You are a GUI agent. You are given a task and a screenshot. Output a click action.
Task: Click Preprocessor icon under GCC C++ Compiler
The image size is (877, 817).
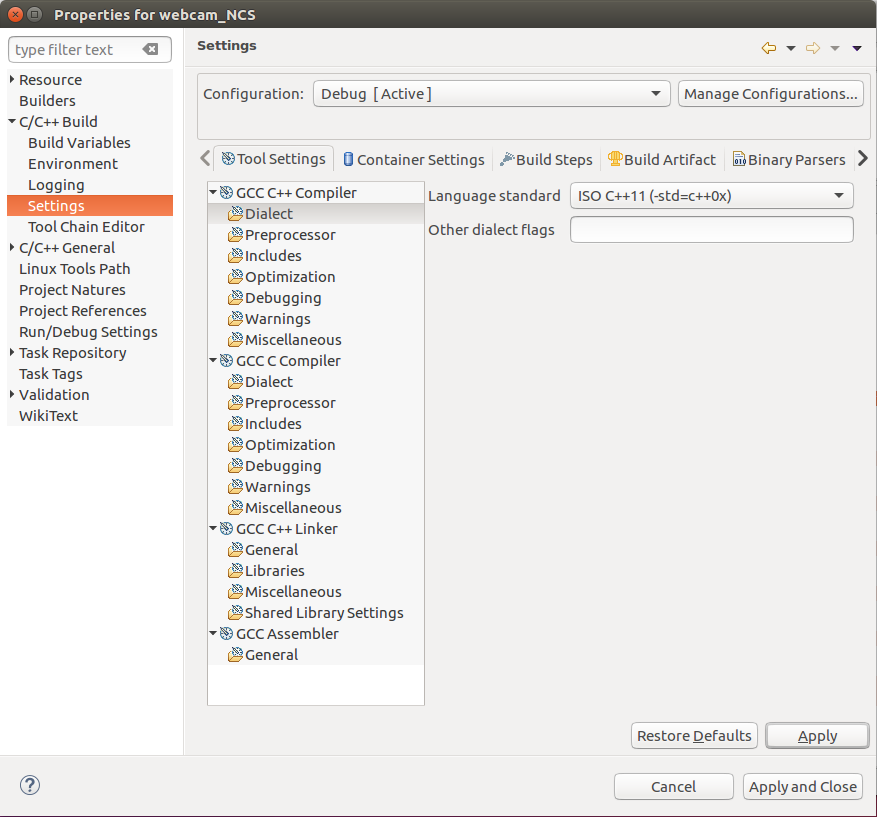[x=235, y=235]
